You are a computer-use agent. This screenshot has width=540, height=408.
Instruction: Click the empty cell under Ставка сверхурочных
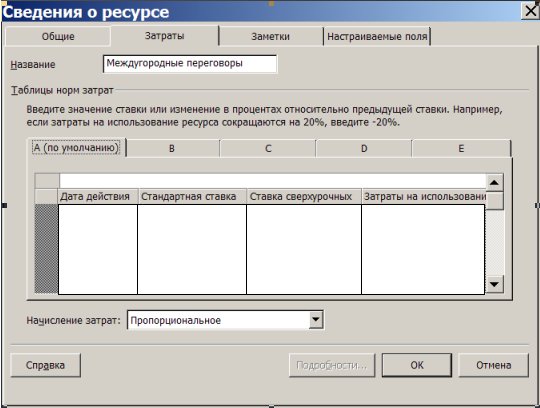304,249
